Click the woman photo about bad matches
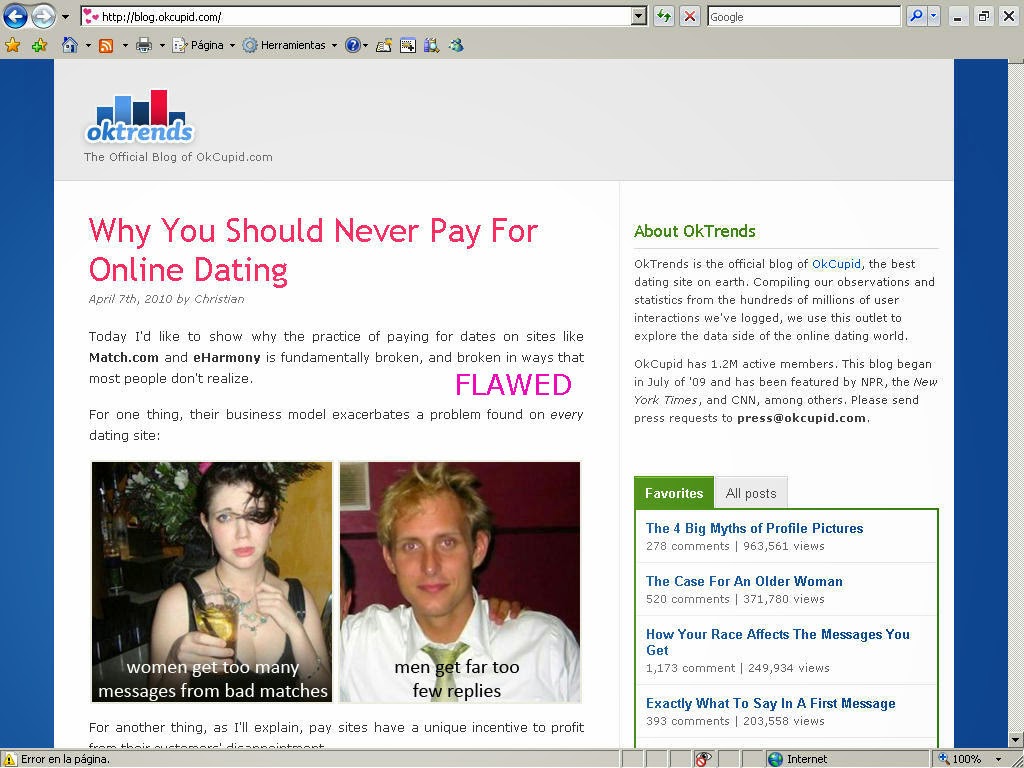The height and width of the screenshot is (768, 1024). (212, 582)
